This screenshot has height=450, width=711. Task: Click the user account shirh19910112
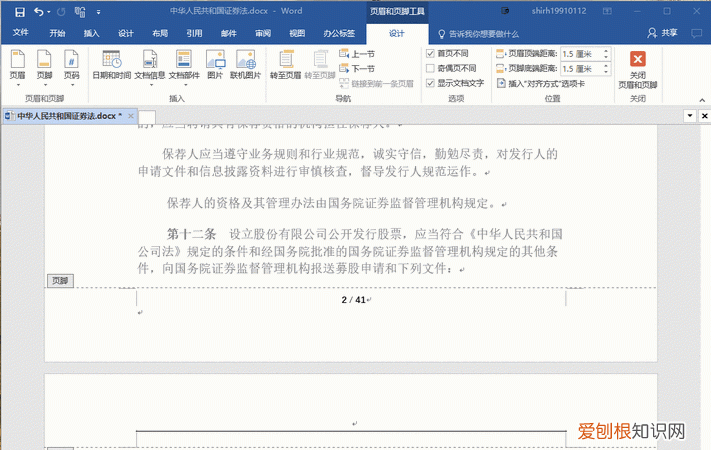(559, 11)
